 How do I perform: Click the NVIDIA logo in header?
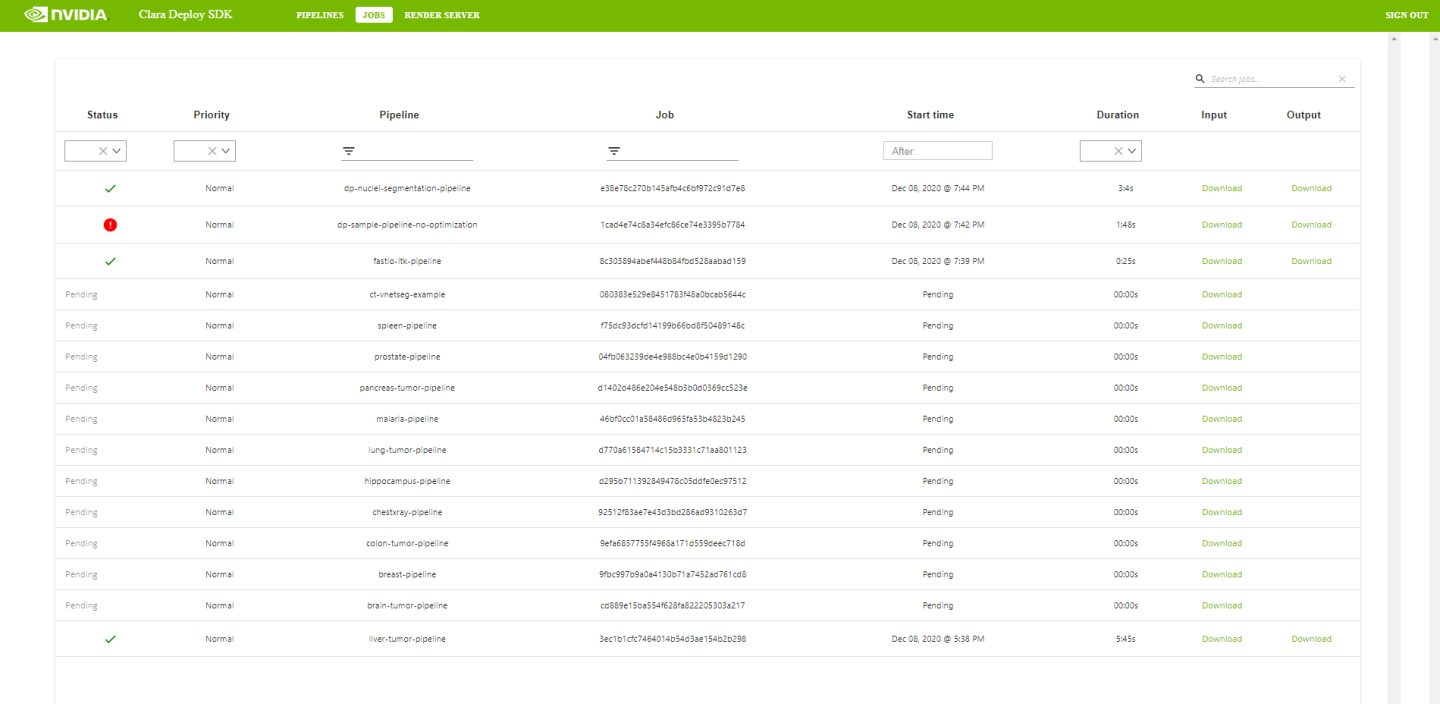point(65,15)
